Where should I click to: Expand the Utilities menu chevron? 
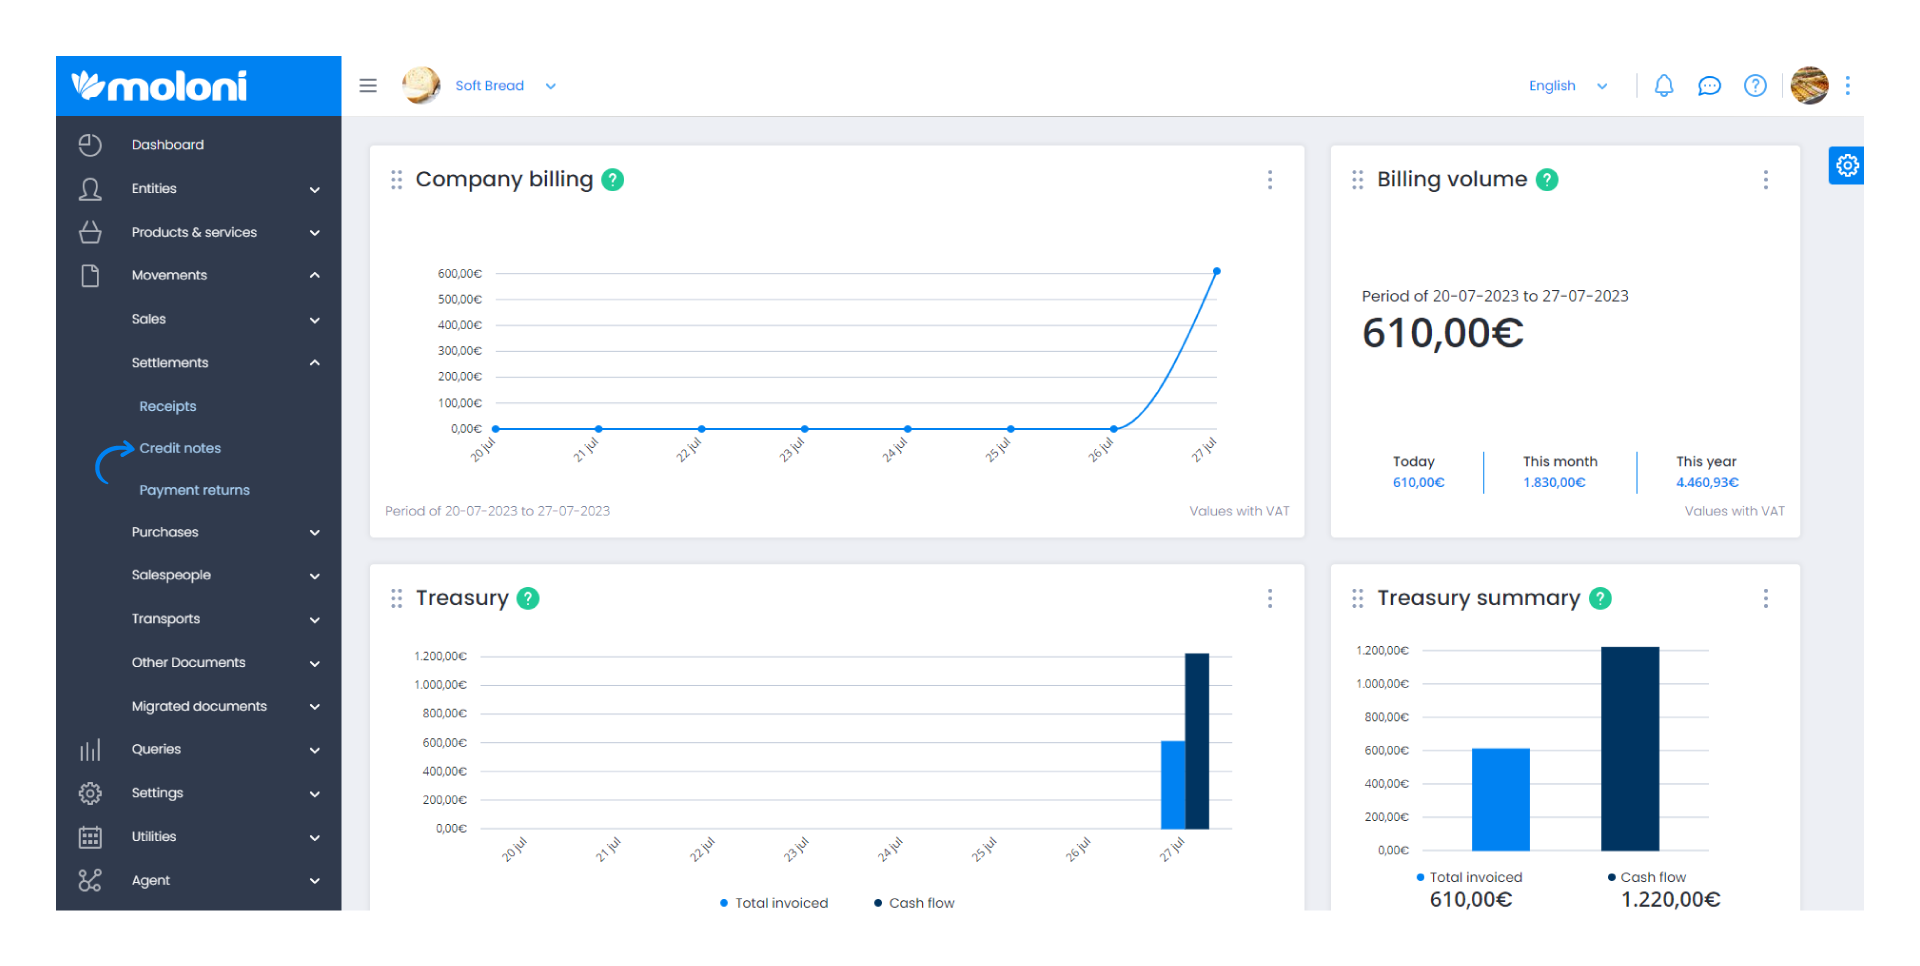pos(315,838)
